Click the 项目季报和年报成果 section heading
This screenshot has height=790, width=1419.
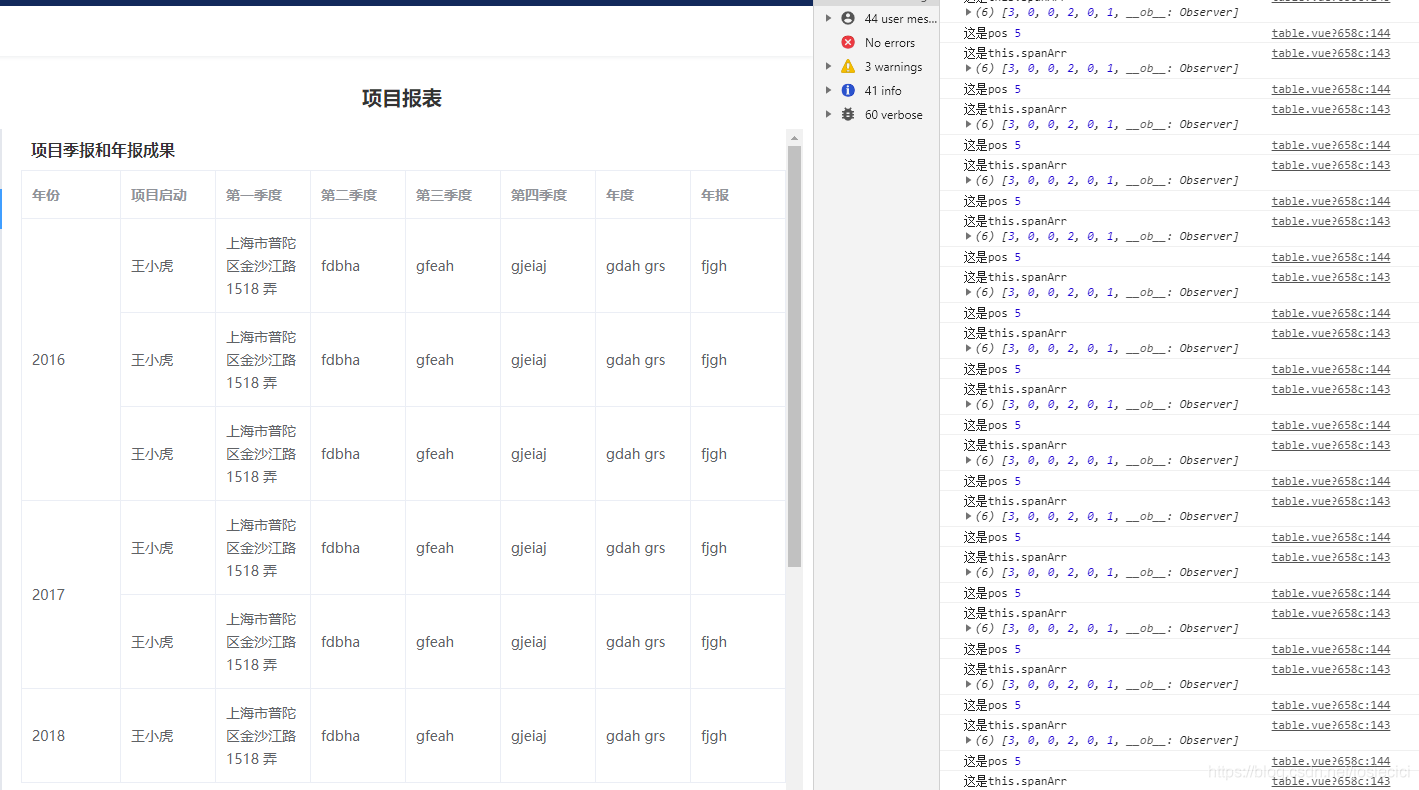(103, 150)
